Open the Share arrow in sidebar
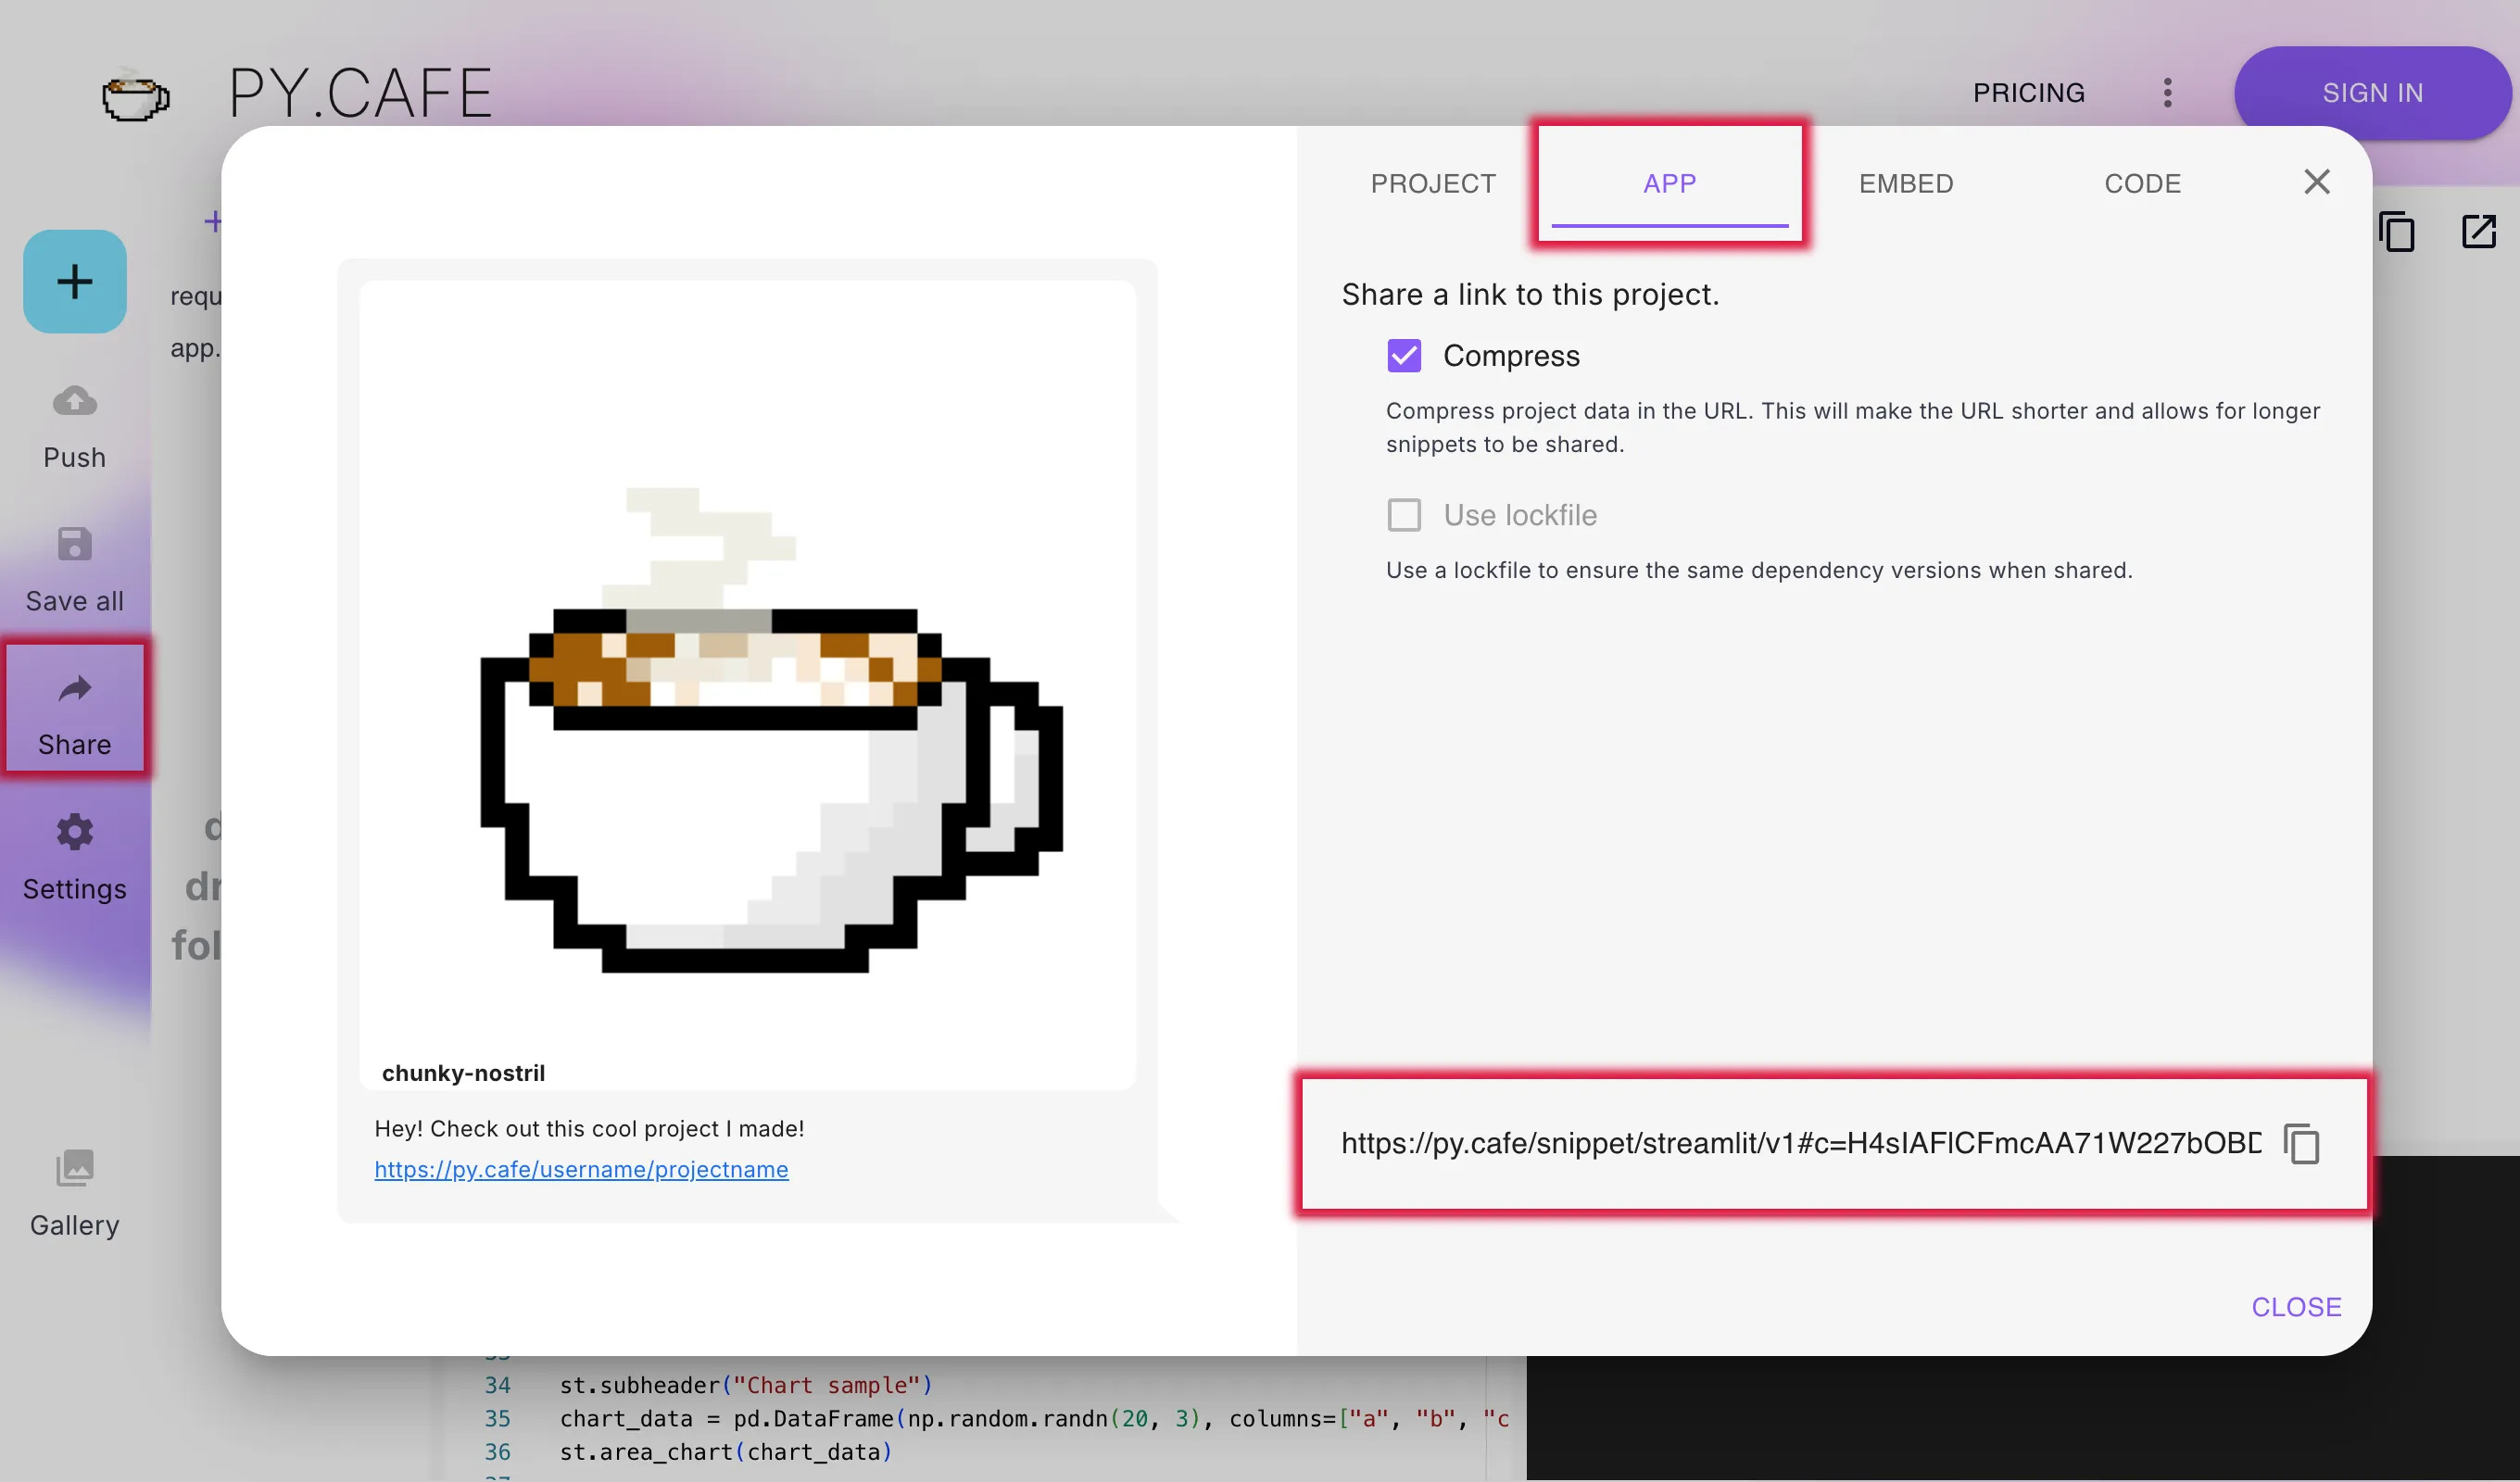Image resolution: width=2520 pixels, height=1482 pixels. (x=75, y=689)
